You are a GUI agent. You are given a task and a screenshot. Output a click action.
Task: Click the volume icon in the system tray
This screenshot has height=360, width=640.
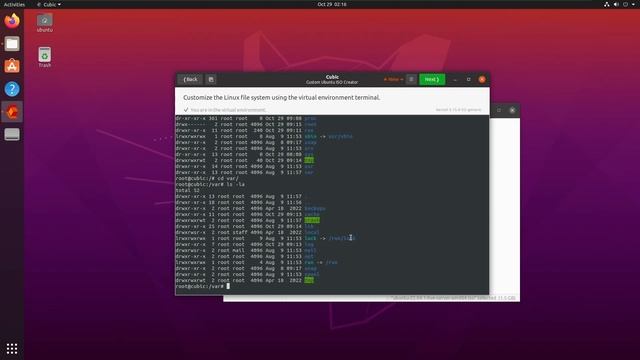(616, 4)
